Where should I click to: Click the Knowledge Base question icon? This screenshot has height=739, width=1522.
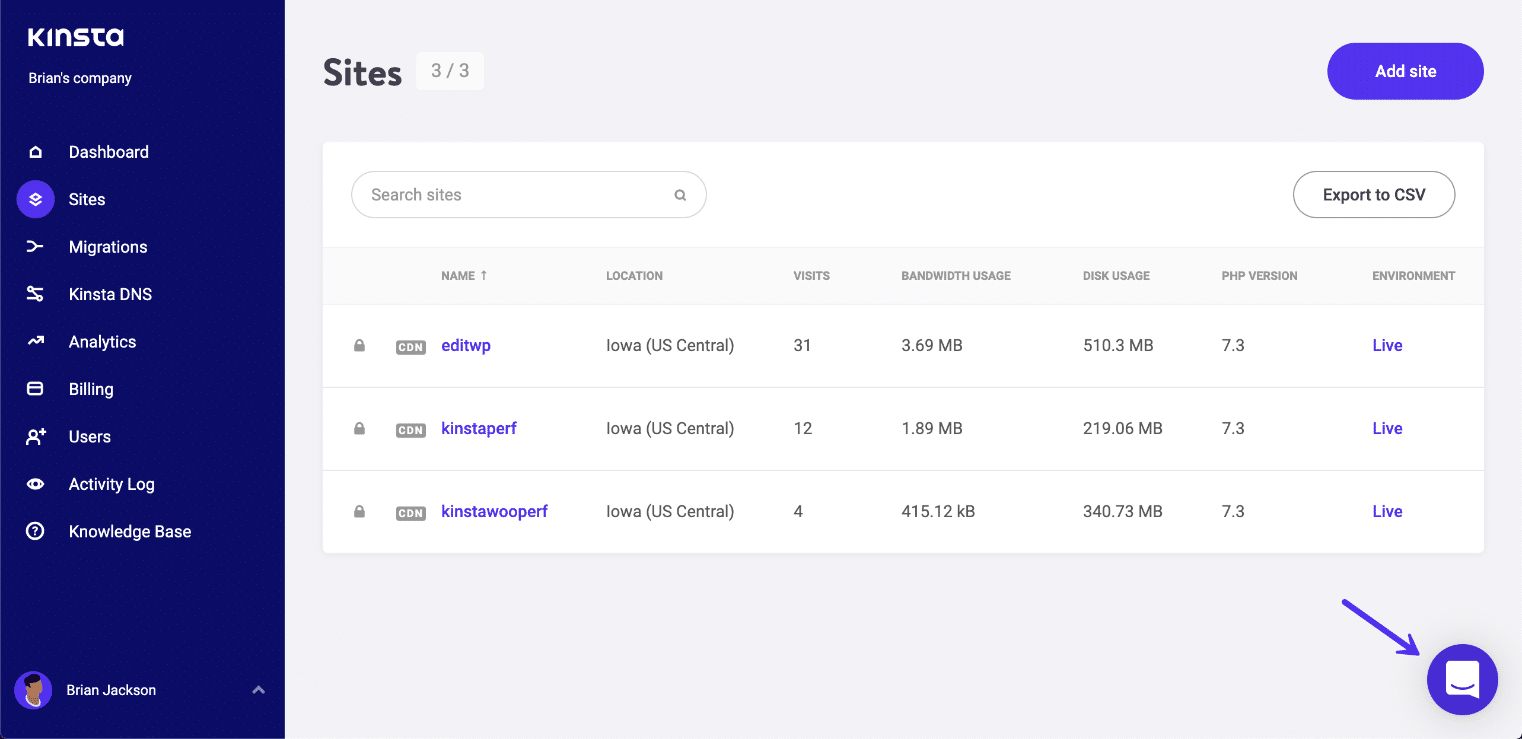pyautogui.click(x=35, y=532)
